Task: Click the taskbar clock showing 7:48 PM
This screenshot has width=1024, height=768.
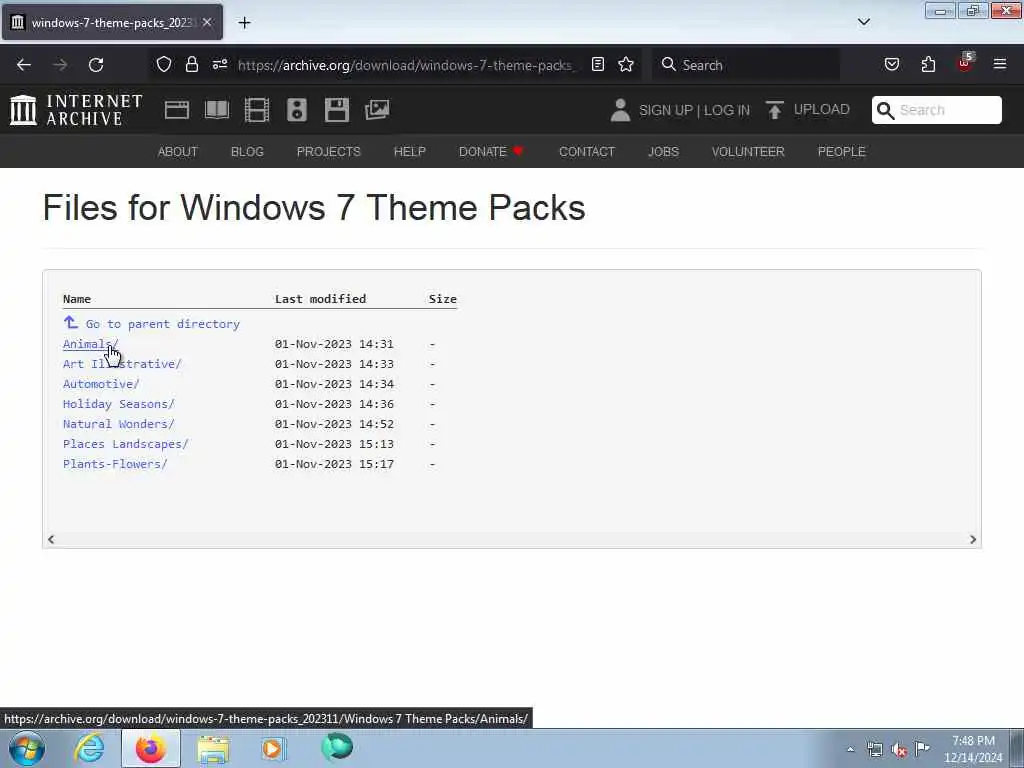Action: point(973,749)
